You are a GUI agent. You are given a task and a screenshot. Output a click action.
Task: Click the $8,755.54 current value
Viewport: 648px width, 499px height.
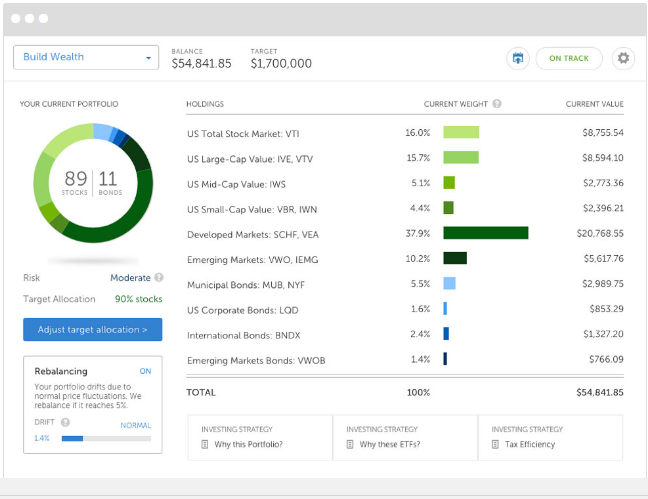(603, 133)
